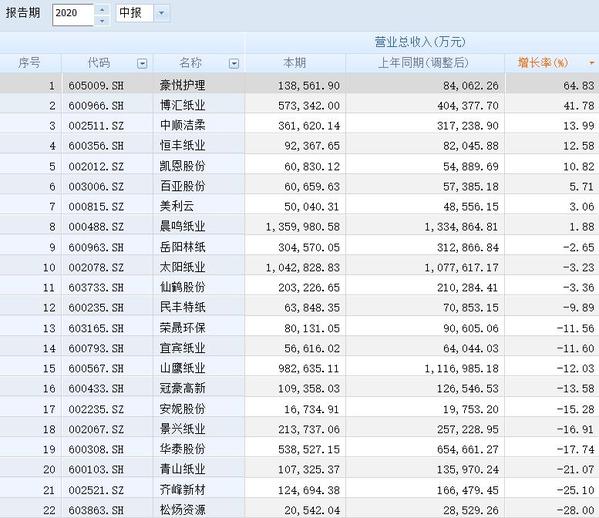Select the row for 晨鸣纸业
This screenshot has width=599, height=518.
(x=300, y=227)
